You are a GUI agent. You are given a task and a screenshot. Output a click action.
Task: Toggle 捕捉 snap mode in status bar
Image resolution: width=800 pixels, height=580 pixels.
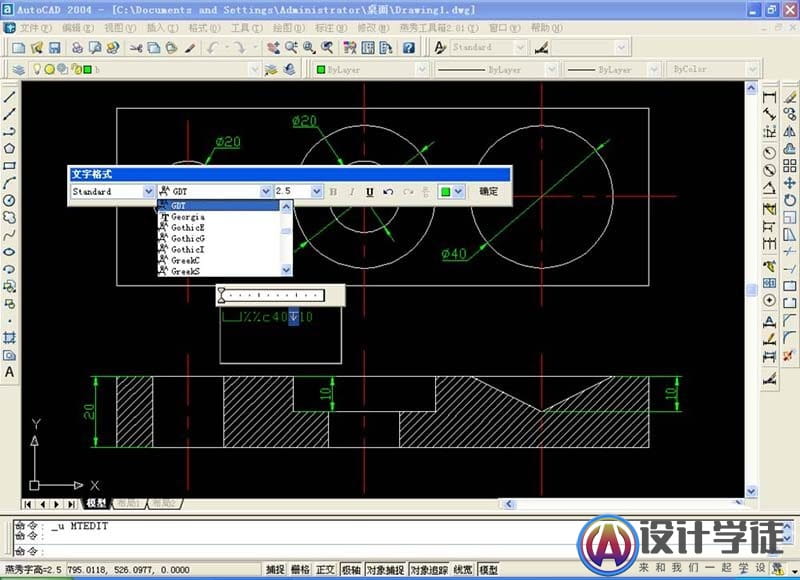[275, 569]
